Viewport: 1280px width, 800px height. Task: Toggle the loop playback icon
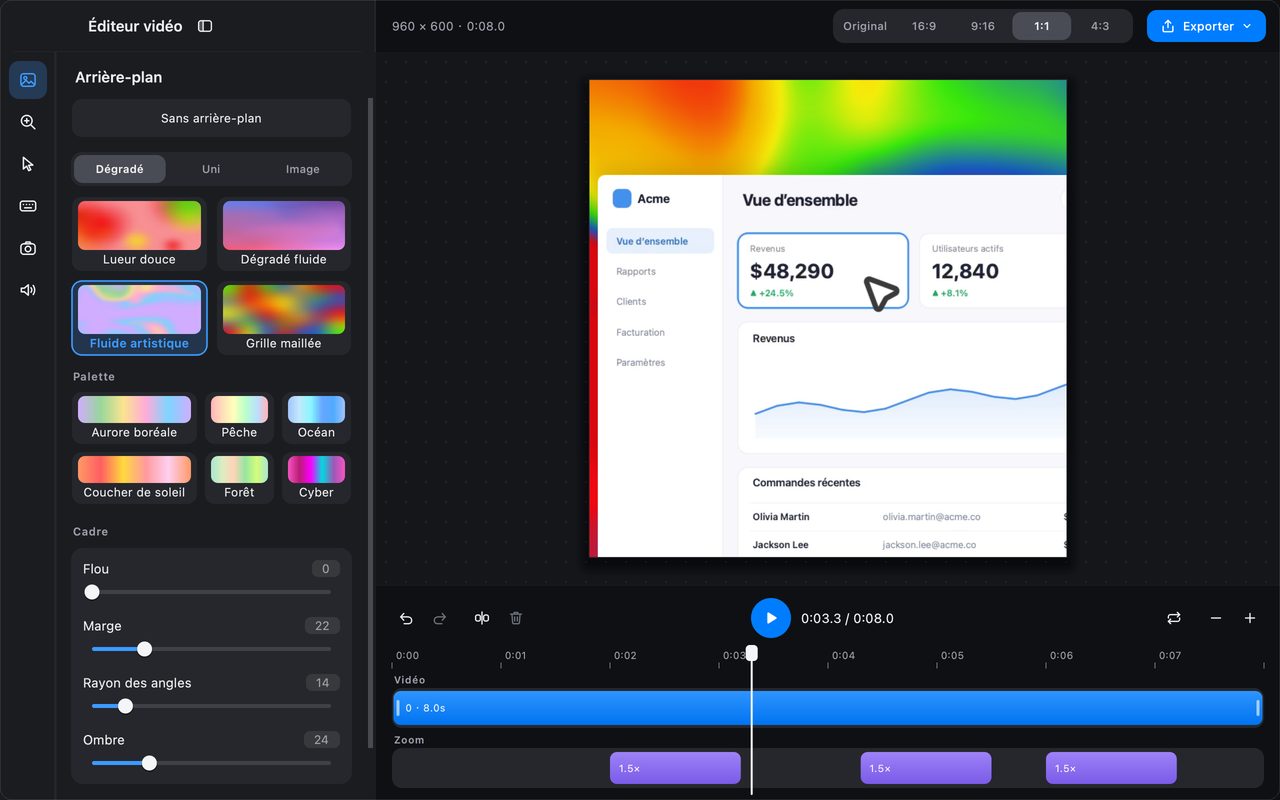click(x=1174, y=618)
